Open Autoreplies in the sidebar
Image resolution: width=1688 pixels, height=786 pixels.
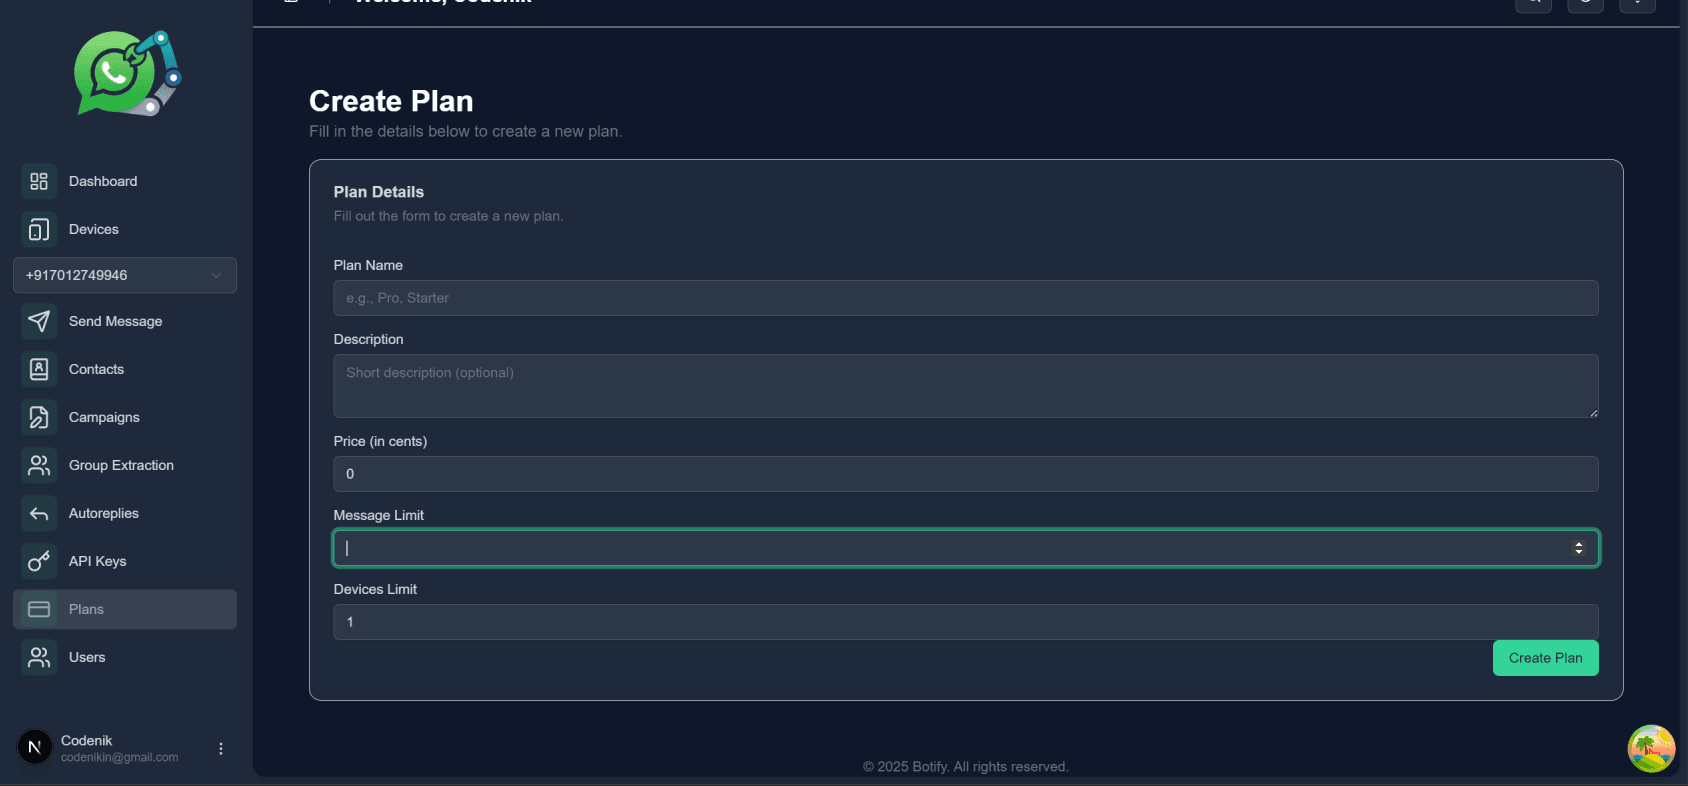coord(125,513)
